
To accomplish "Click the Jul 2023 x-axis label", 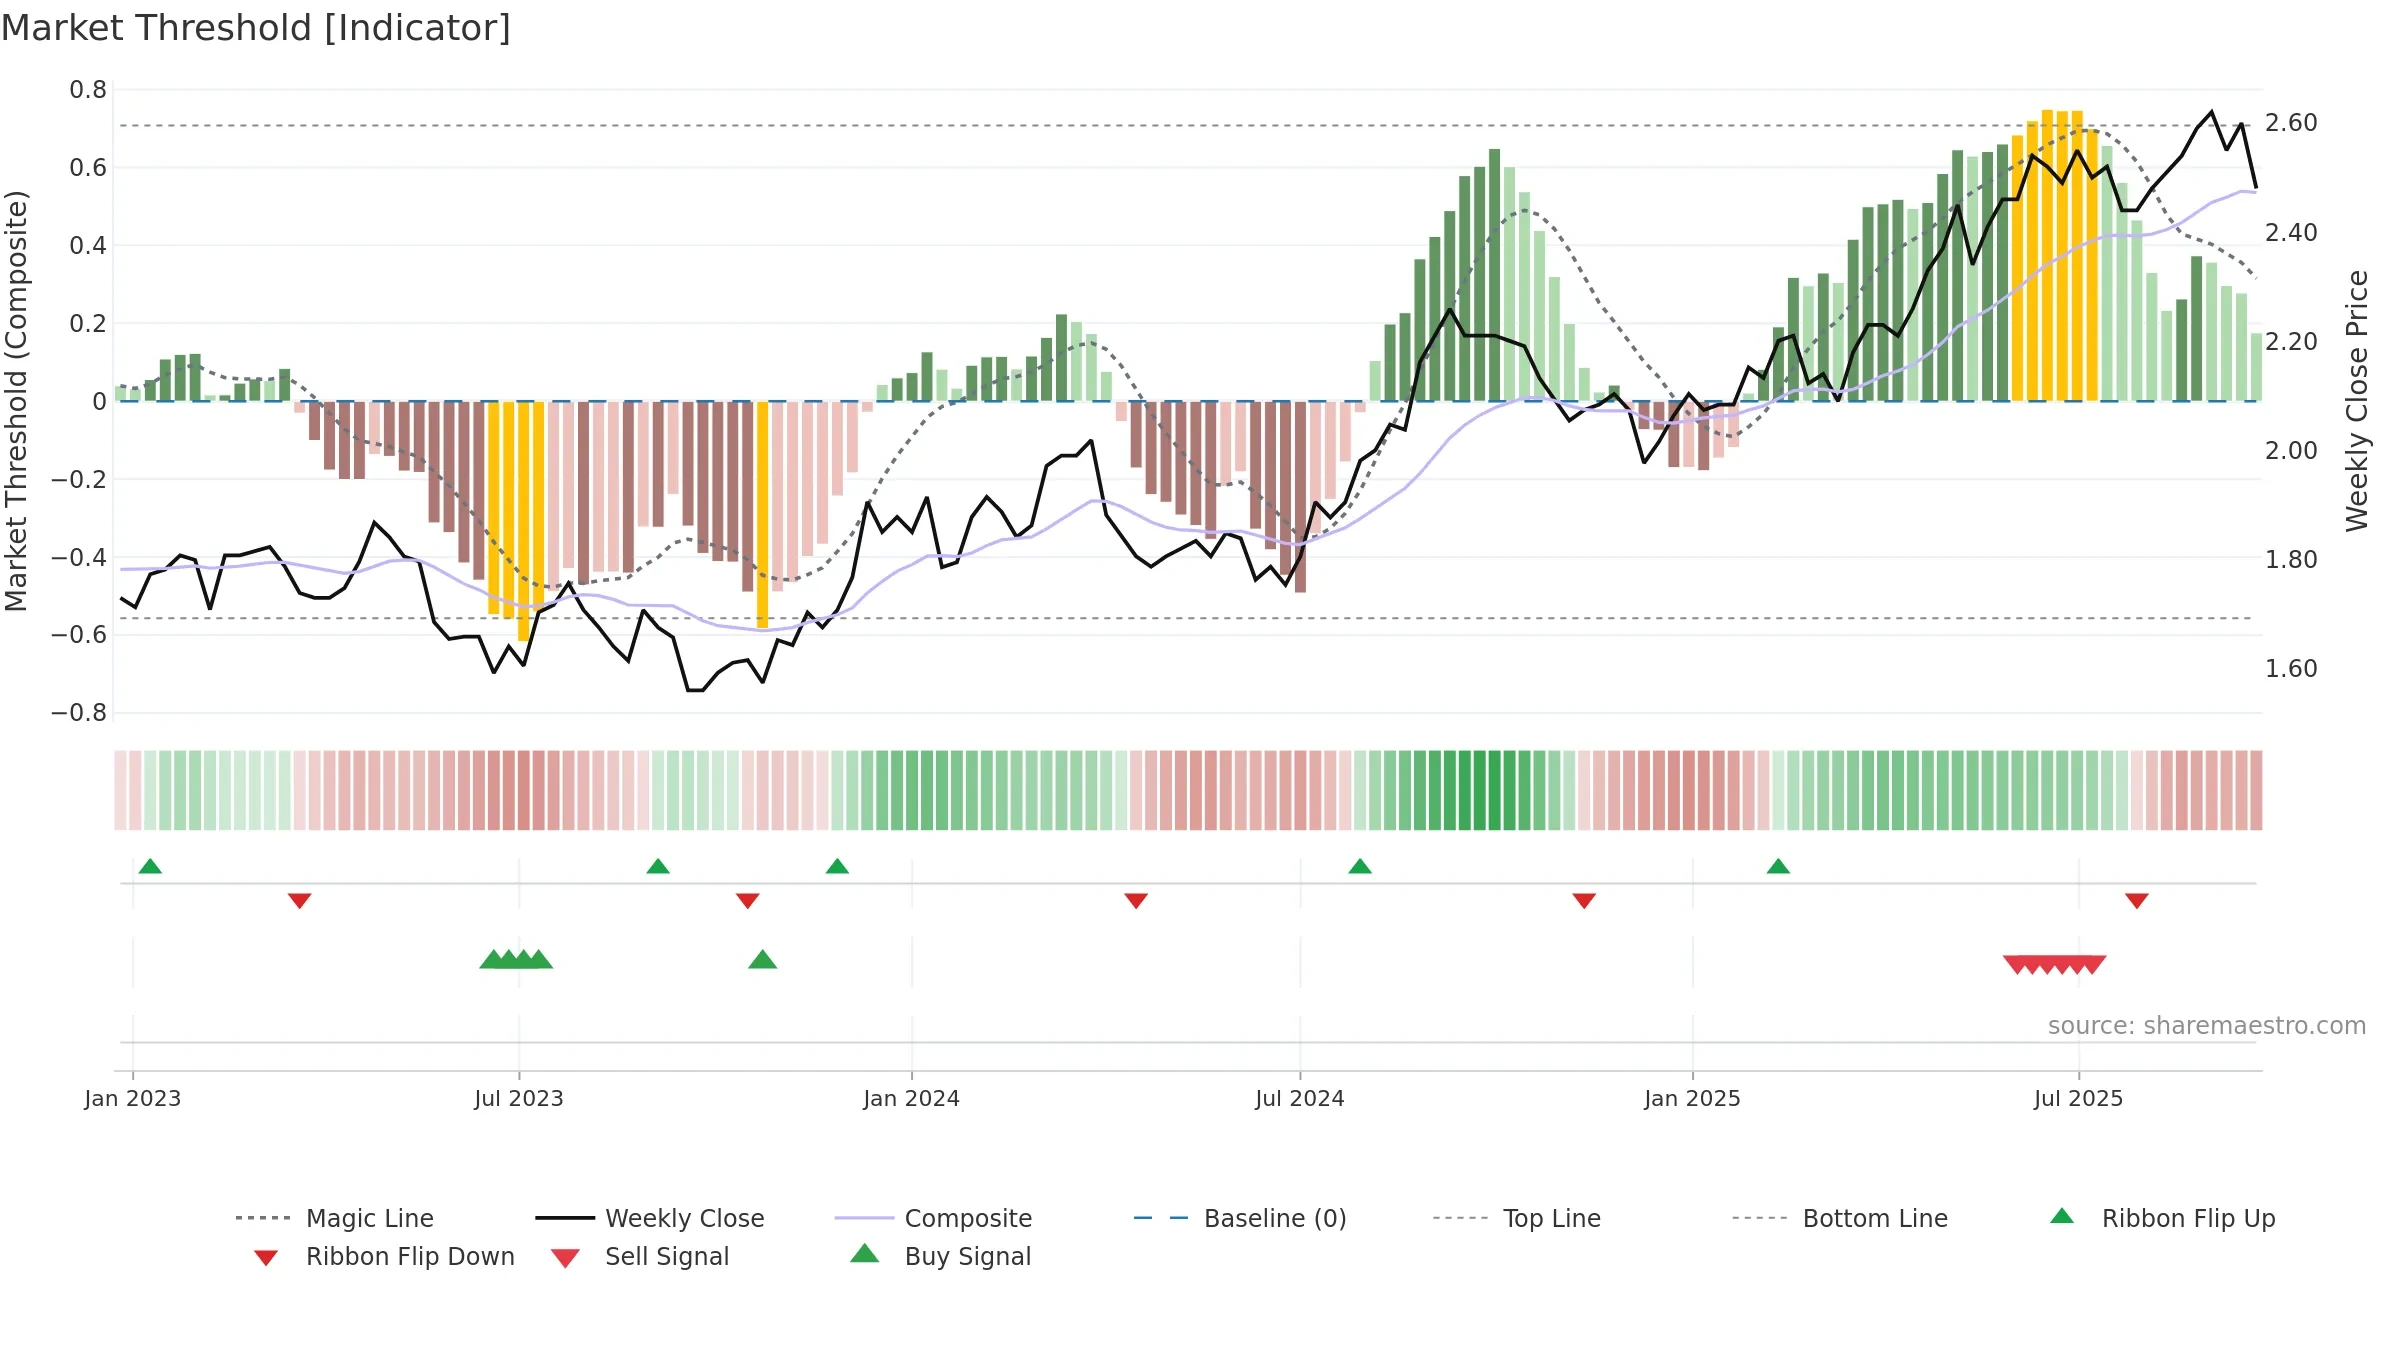I will click(x=519, y=1098).
